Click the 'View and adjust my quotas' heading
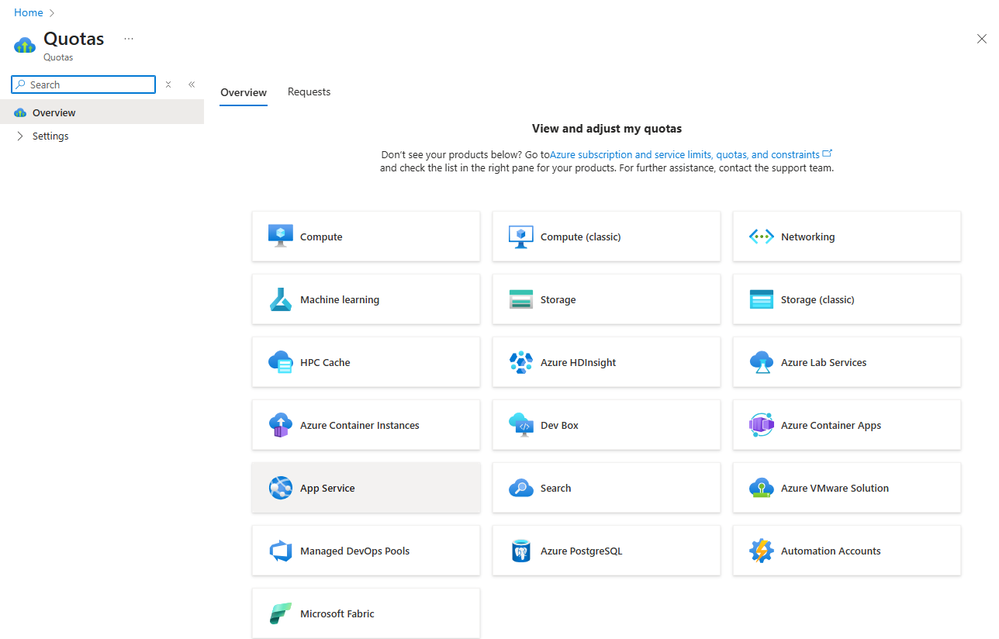Screen dimensions: 999x639 pyautogui.click(x=607, y=129)
